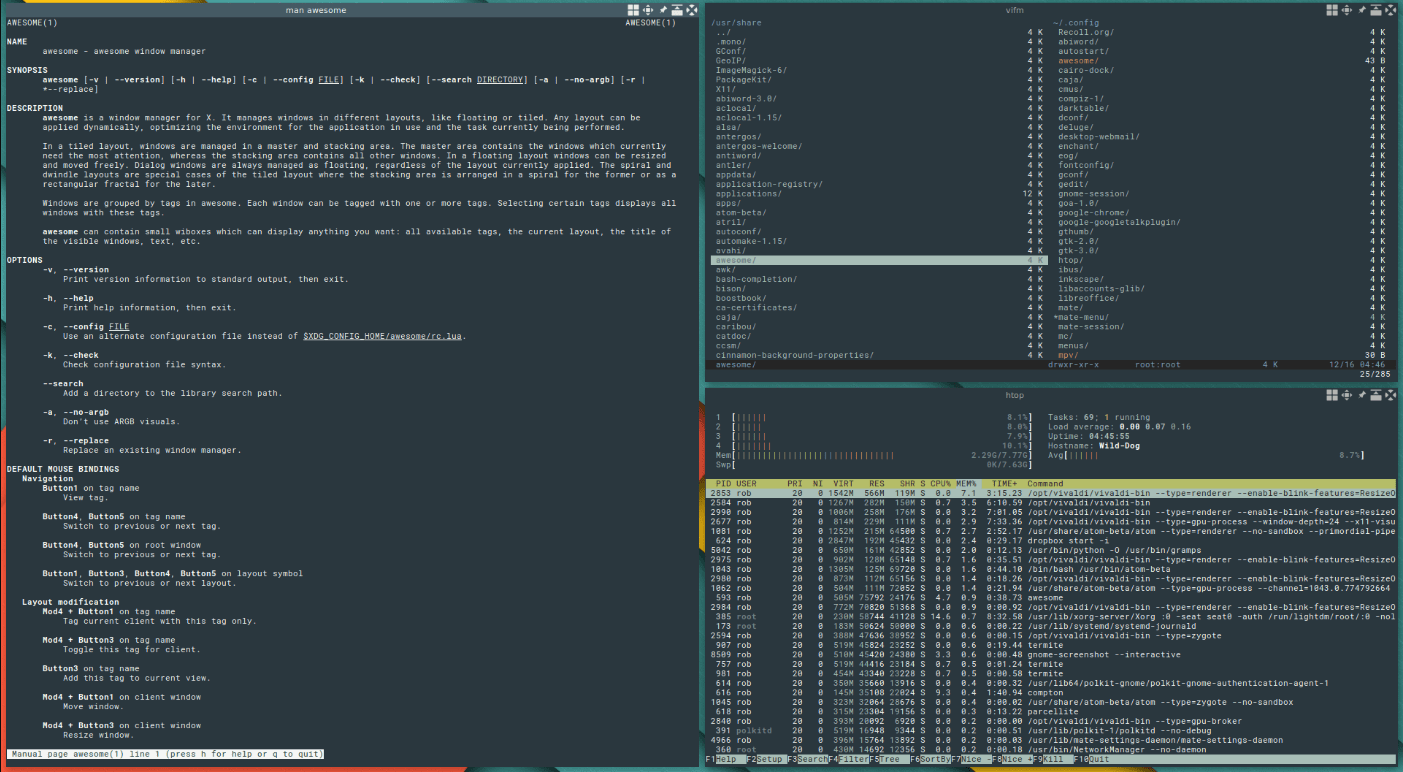Select parcellite process row in htop

[1050, 712]
